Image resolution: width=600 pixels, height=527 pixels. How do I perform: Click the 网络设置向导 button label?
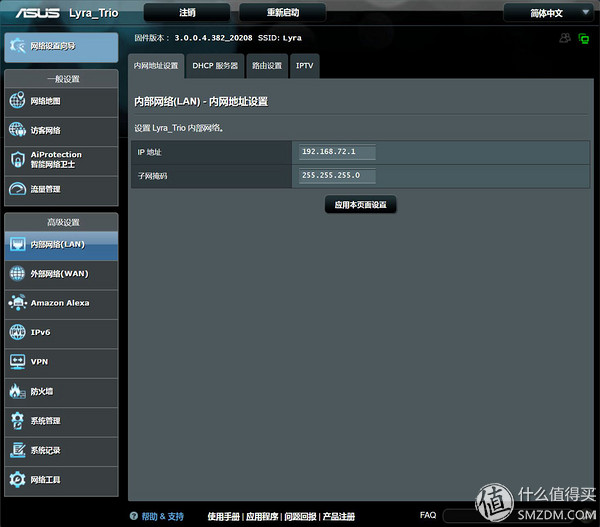pos(53,46)
